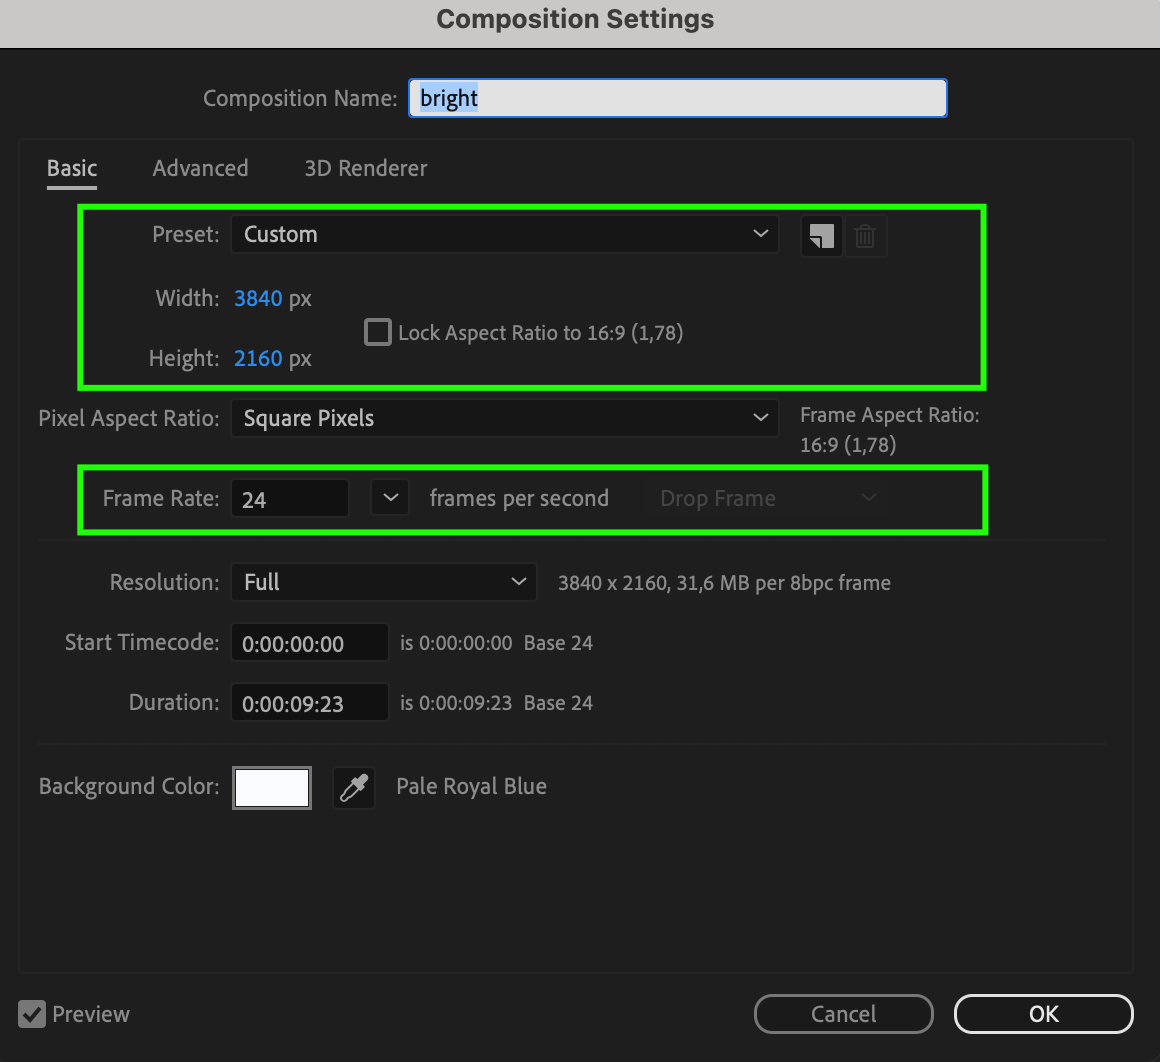This screenshot has width=1160, height=1062.
Task: Click the save preset icon
Action: tap(822, 236)
